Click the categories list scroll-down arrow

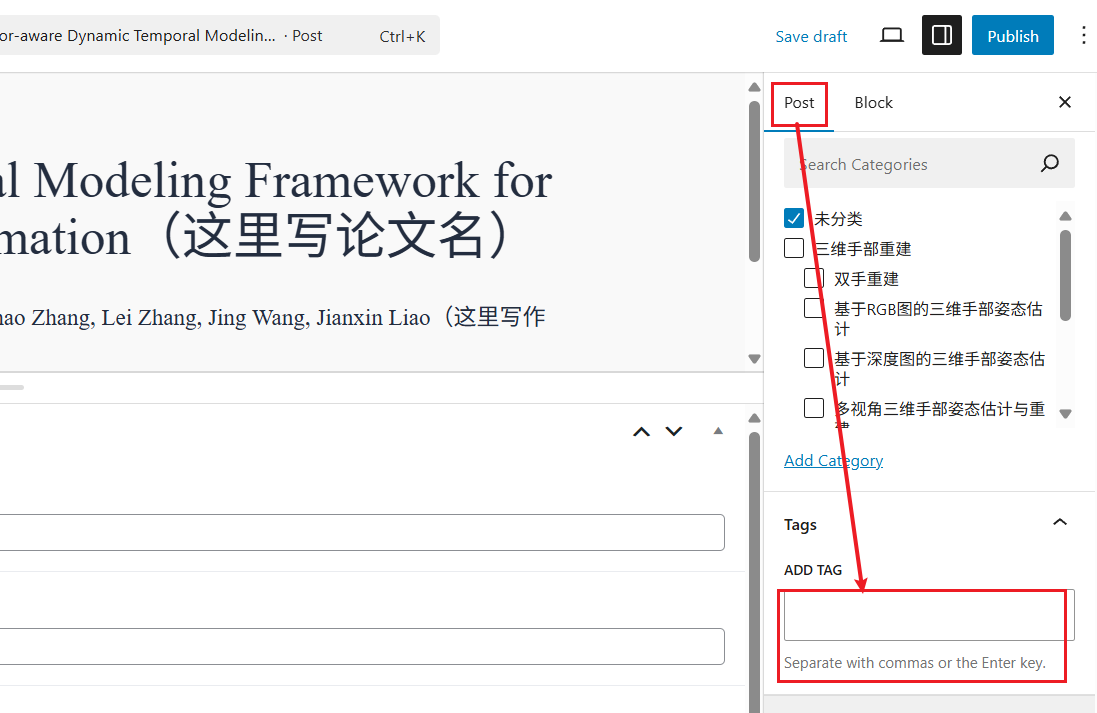[1065, 413]
